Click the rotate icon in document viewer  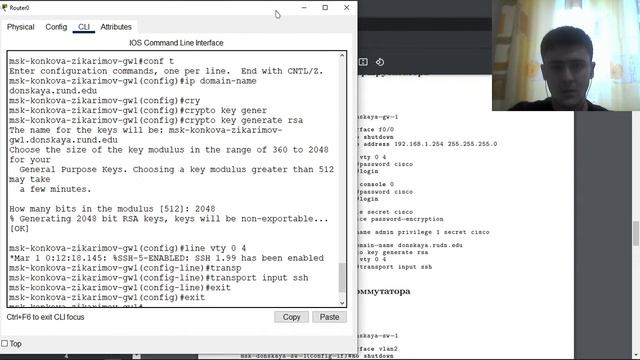coord(380,62)
